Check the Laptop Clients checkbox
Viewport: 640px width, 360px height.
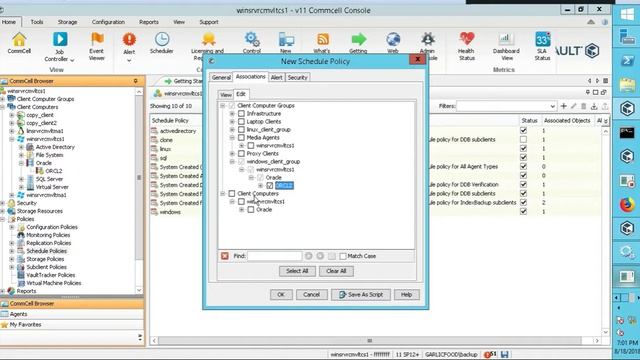[241, 122]
